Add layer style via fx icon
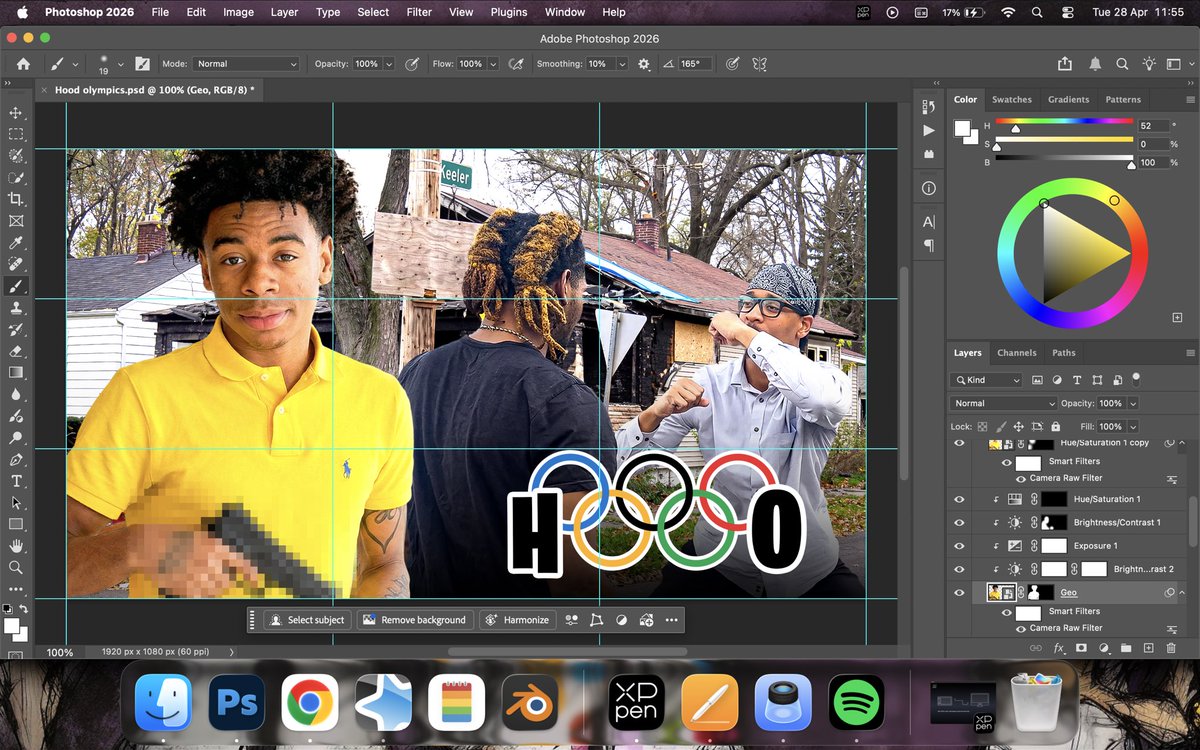The image size is (1200, 750). coord(1059,648)
